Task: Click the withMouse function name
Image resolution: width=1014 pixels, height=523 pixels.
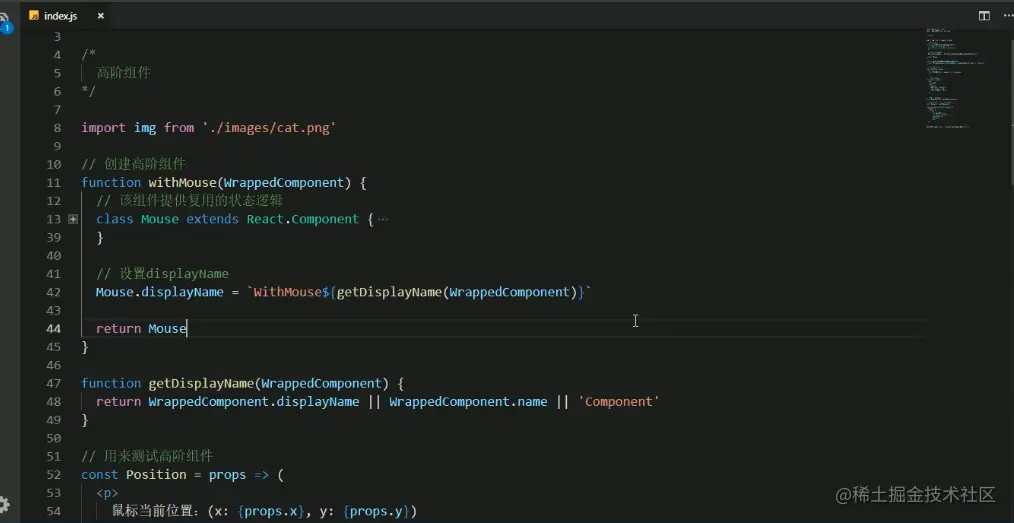Action: 182,182
